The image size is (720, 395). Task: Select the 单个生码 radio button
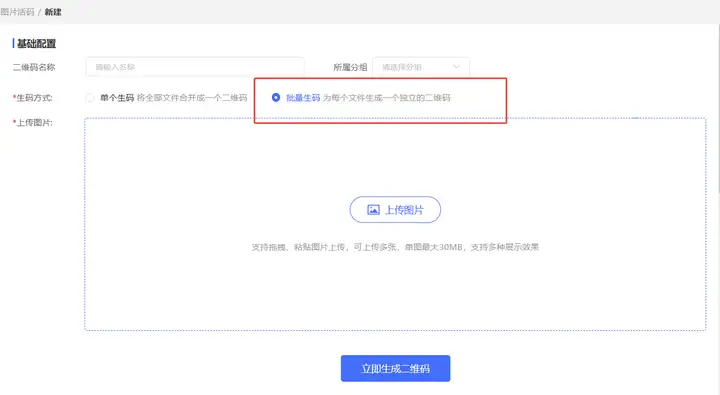click(x=90, y=97)
